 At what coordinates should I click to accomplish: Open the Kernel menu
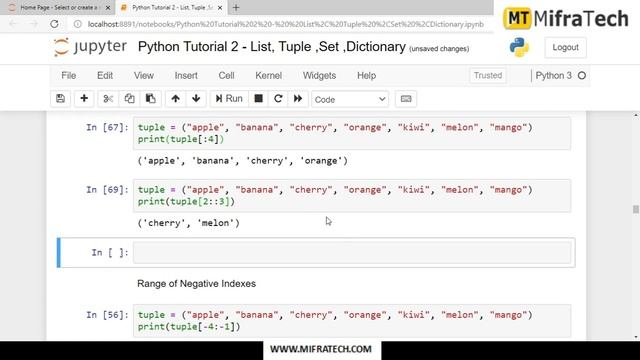[269, 76]
